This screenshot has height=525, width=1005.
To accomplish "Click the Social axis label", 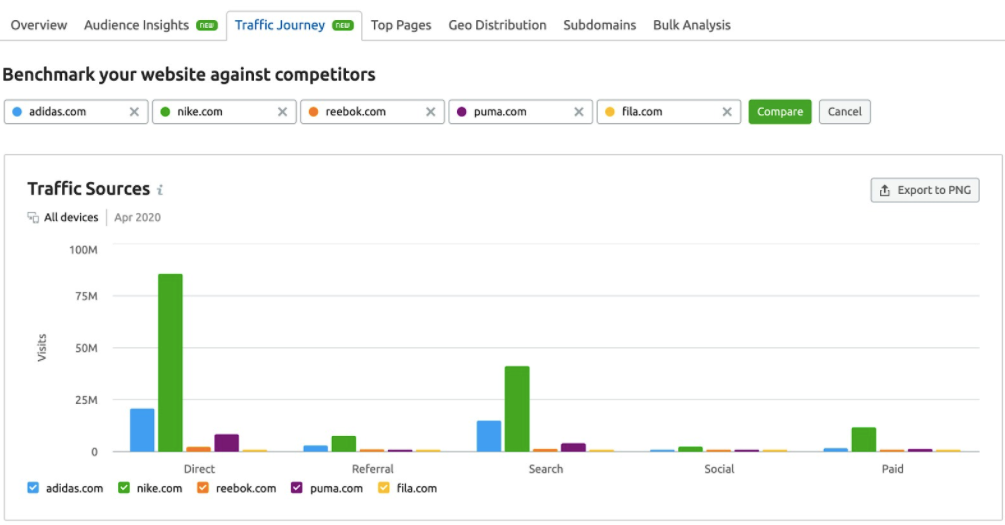I will pos(719,469).
